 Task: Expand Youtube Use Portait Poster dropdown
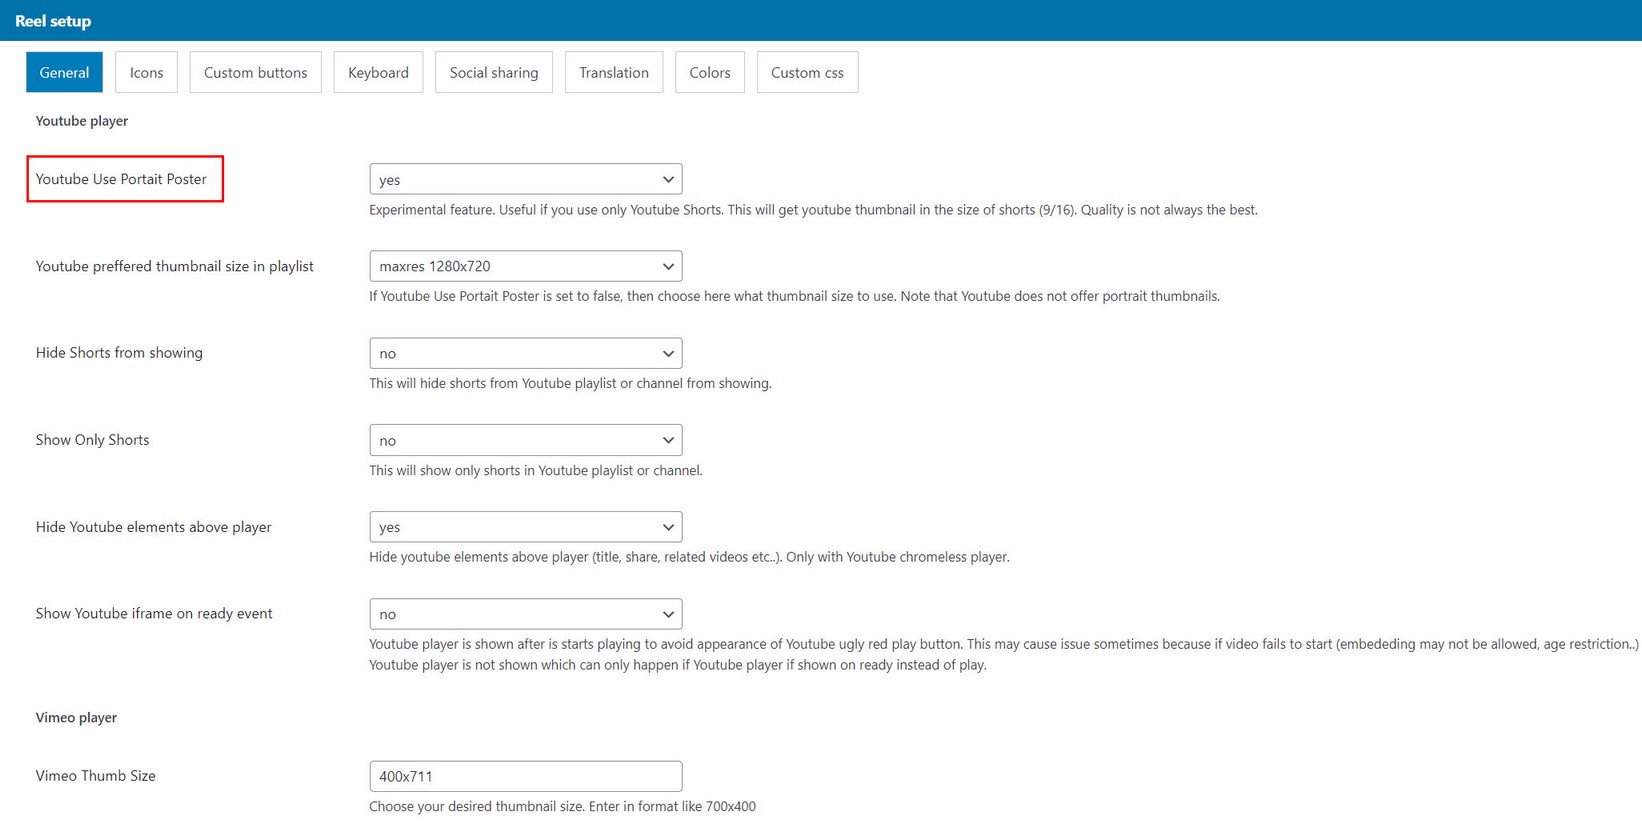[x=525, y=179]
